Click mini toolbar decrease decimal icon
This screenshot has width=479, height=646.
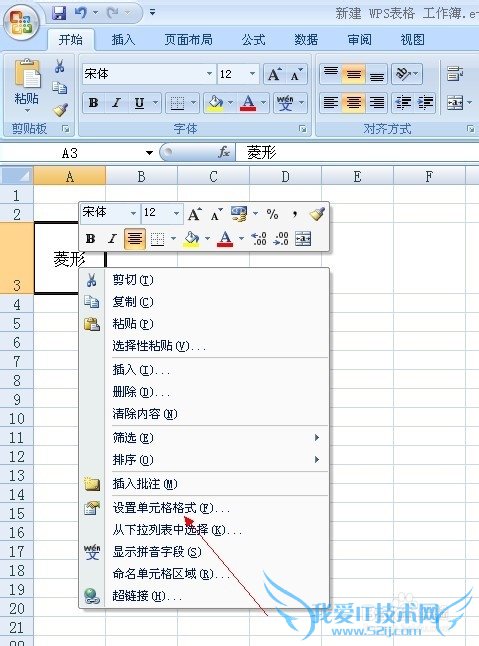(281, 239)
